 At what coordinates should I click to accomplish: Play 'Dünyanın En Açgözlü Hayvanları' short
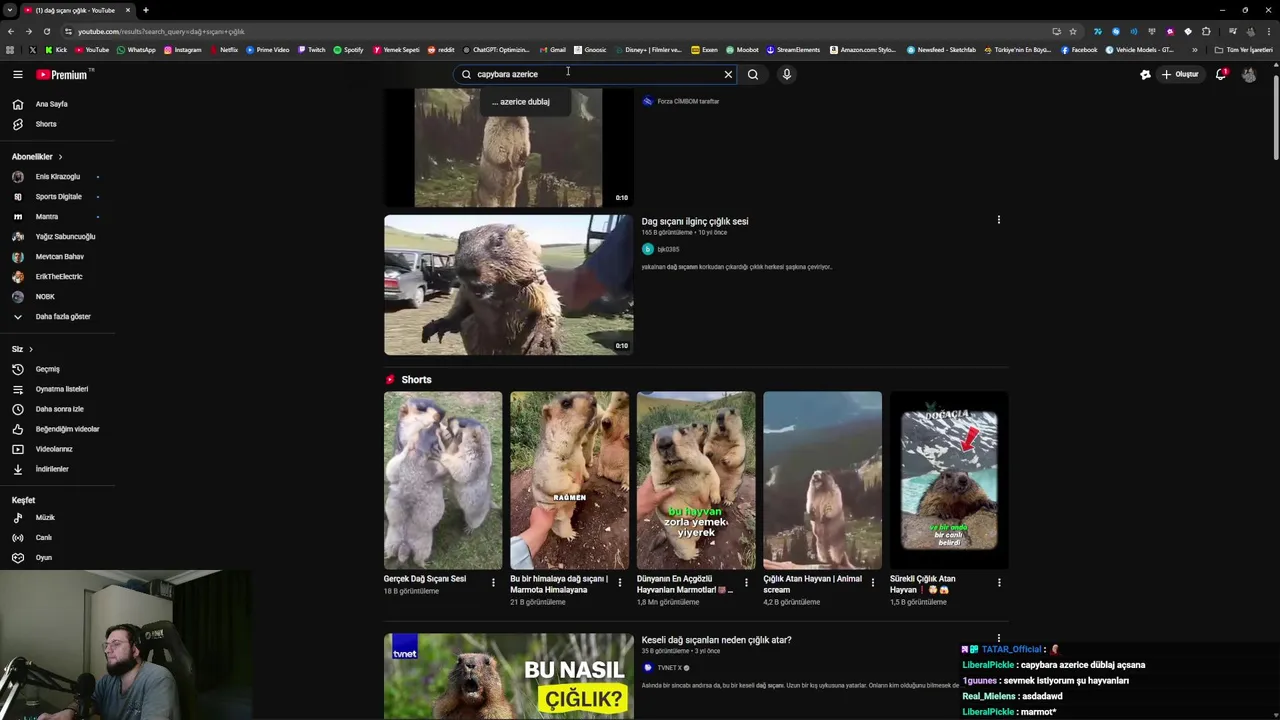[696, 480]
